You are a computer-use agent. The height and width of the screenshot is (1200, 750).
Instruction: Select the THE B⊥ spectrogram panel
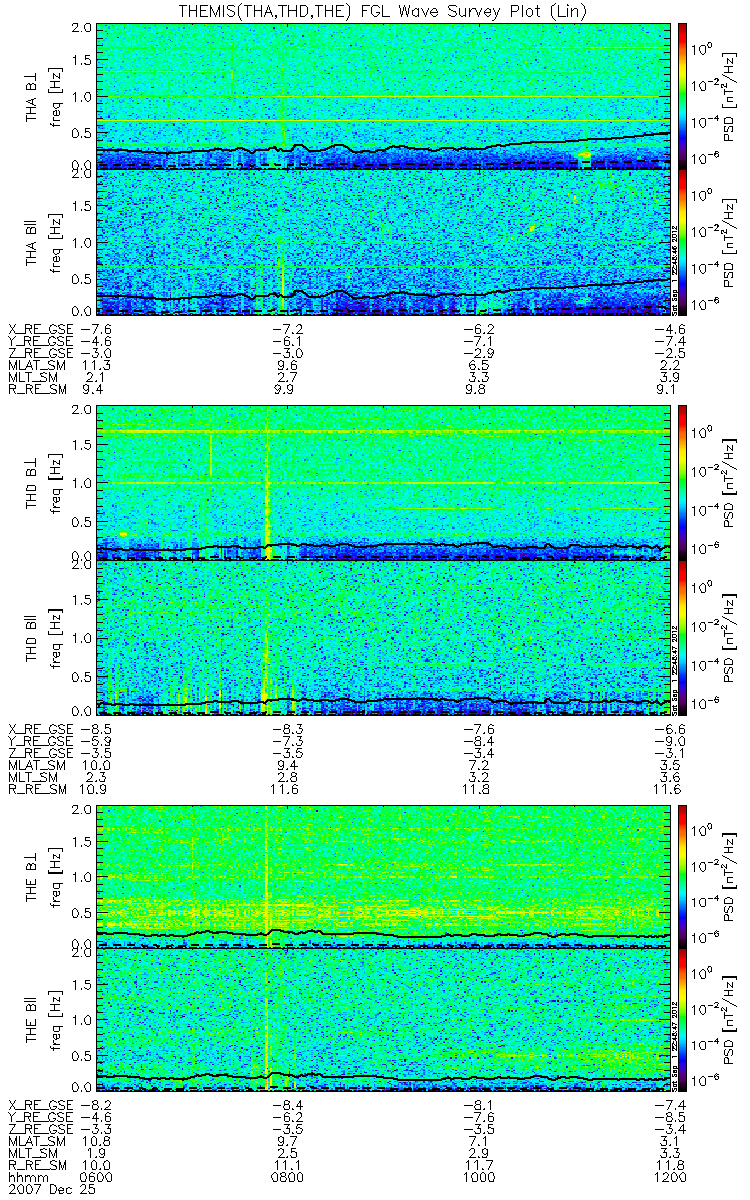click(x=383, y=875)
